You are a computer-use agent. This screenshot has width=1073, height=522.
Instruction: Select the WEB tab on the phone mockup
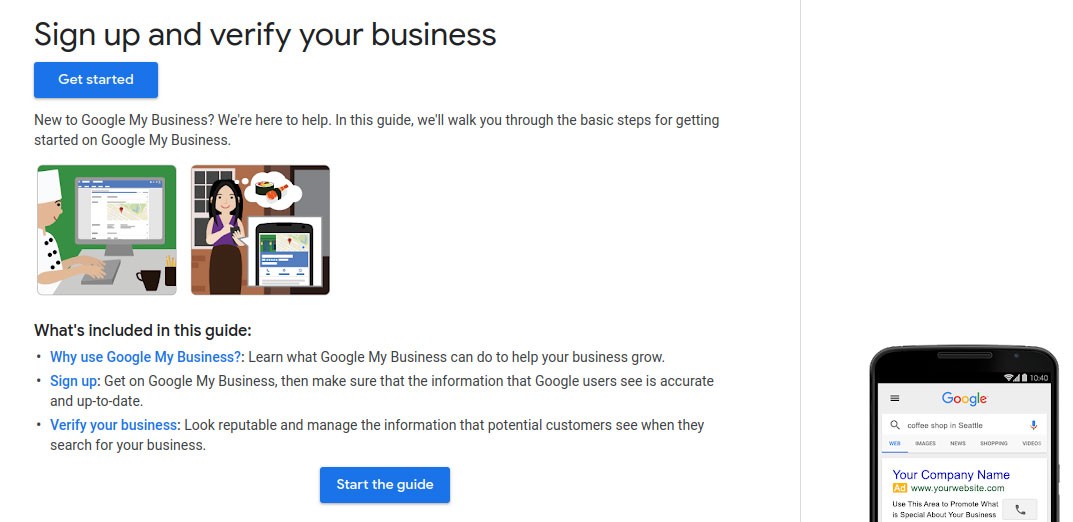895,443
